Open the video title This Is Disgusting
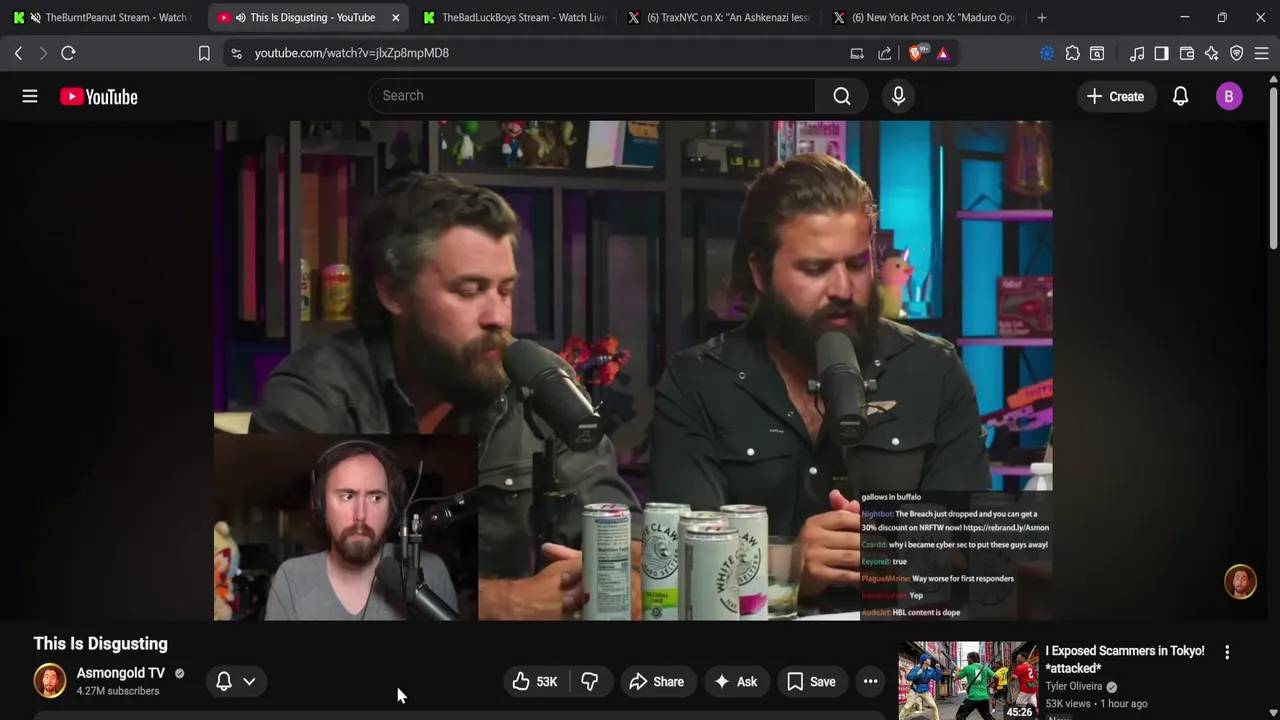This screenshot has width=1280, height=720. point(100,644)
